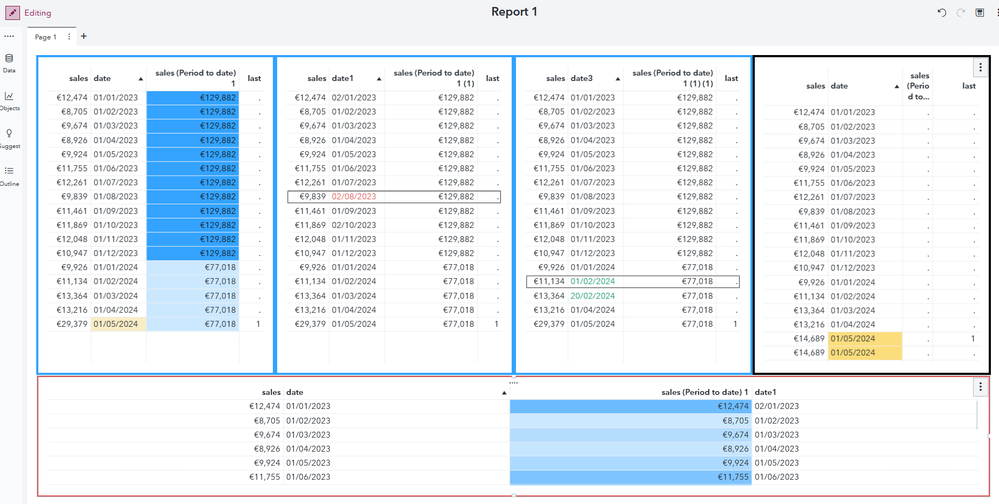999x504 pixels.
Task: Select the green 20/02/2024 date cell
Action: [593, 296]
